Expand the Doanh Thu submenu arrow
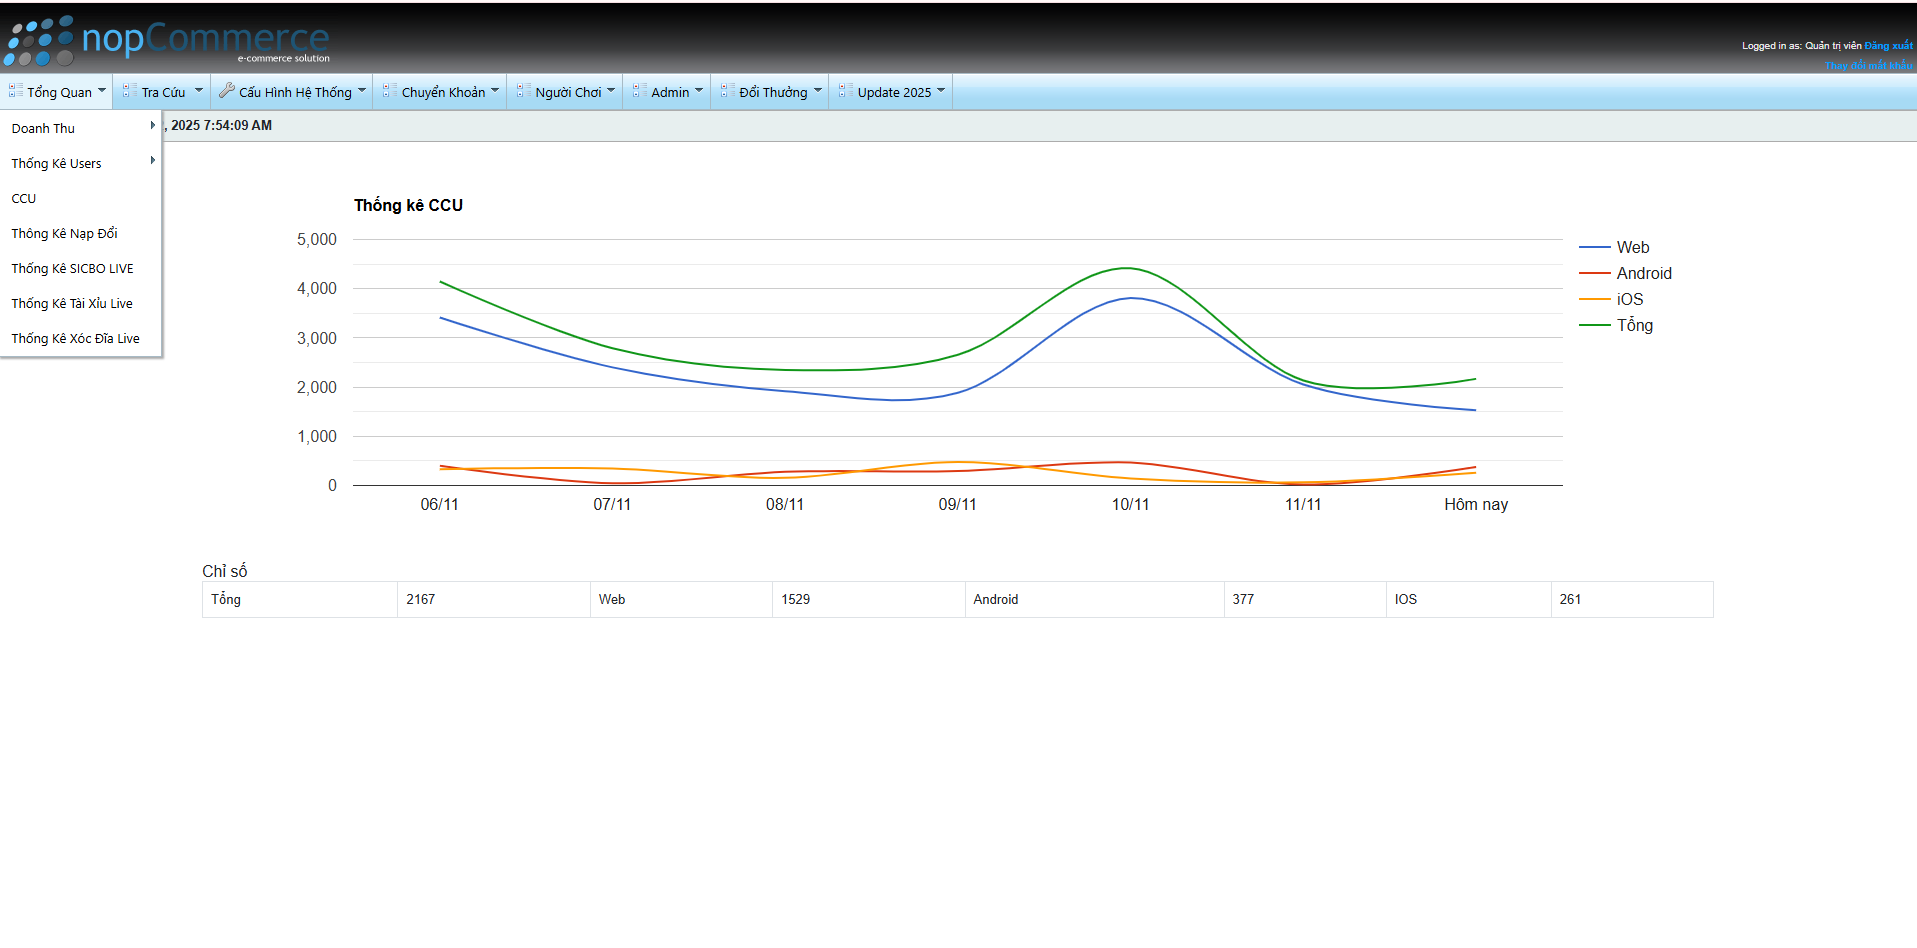 pyautogui.click(x=152, y=126)
